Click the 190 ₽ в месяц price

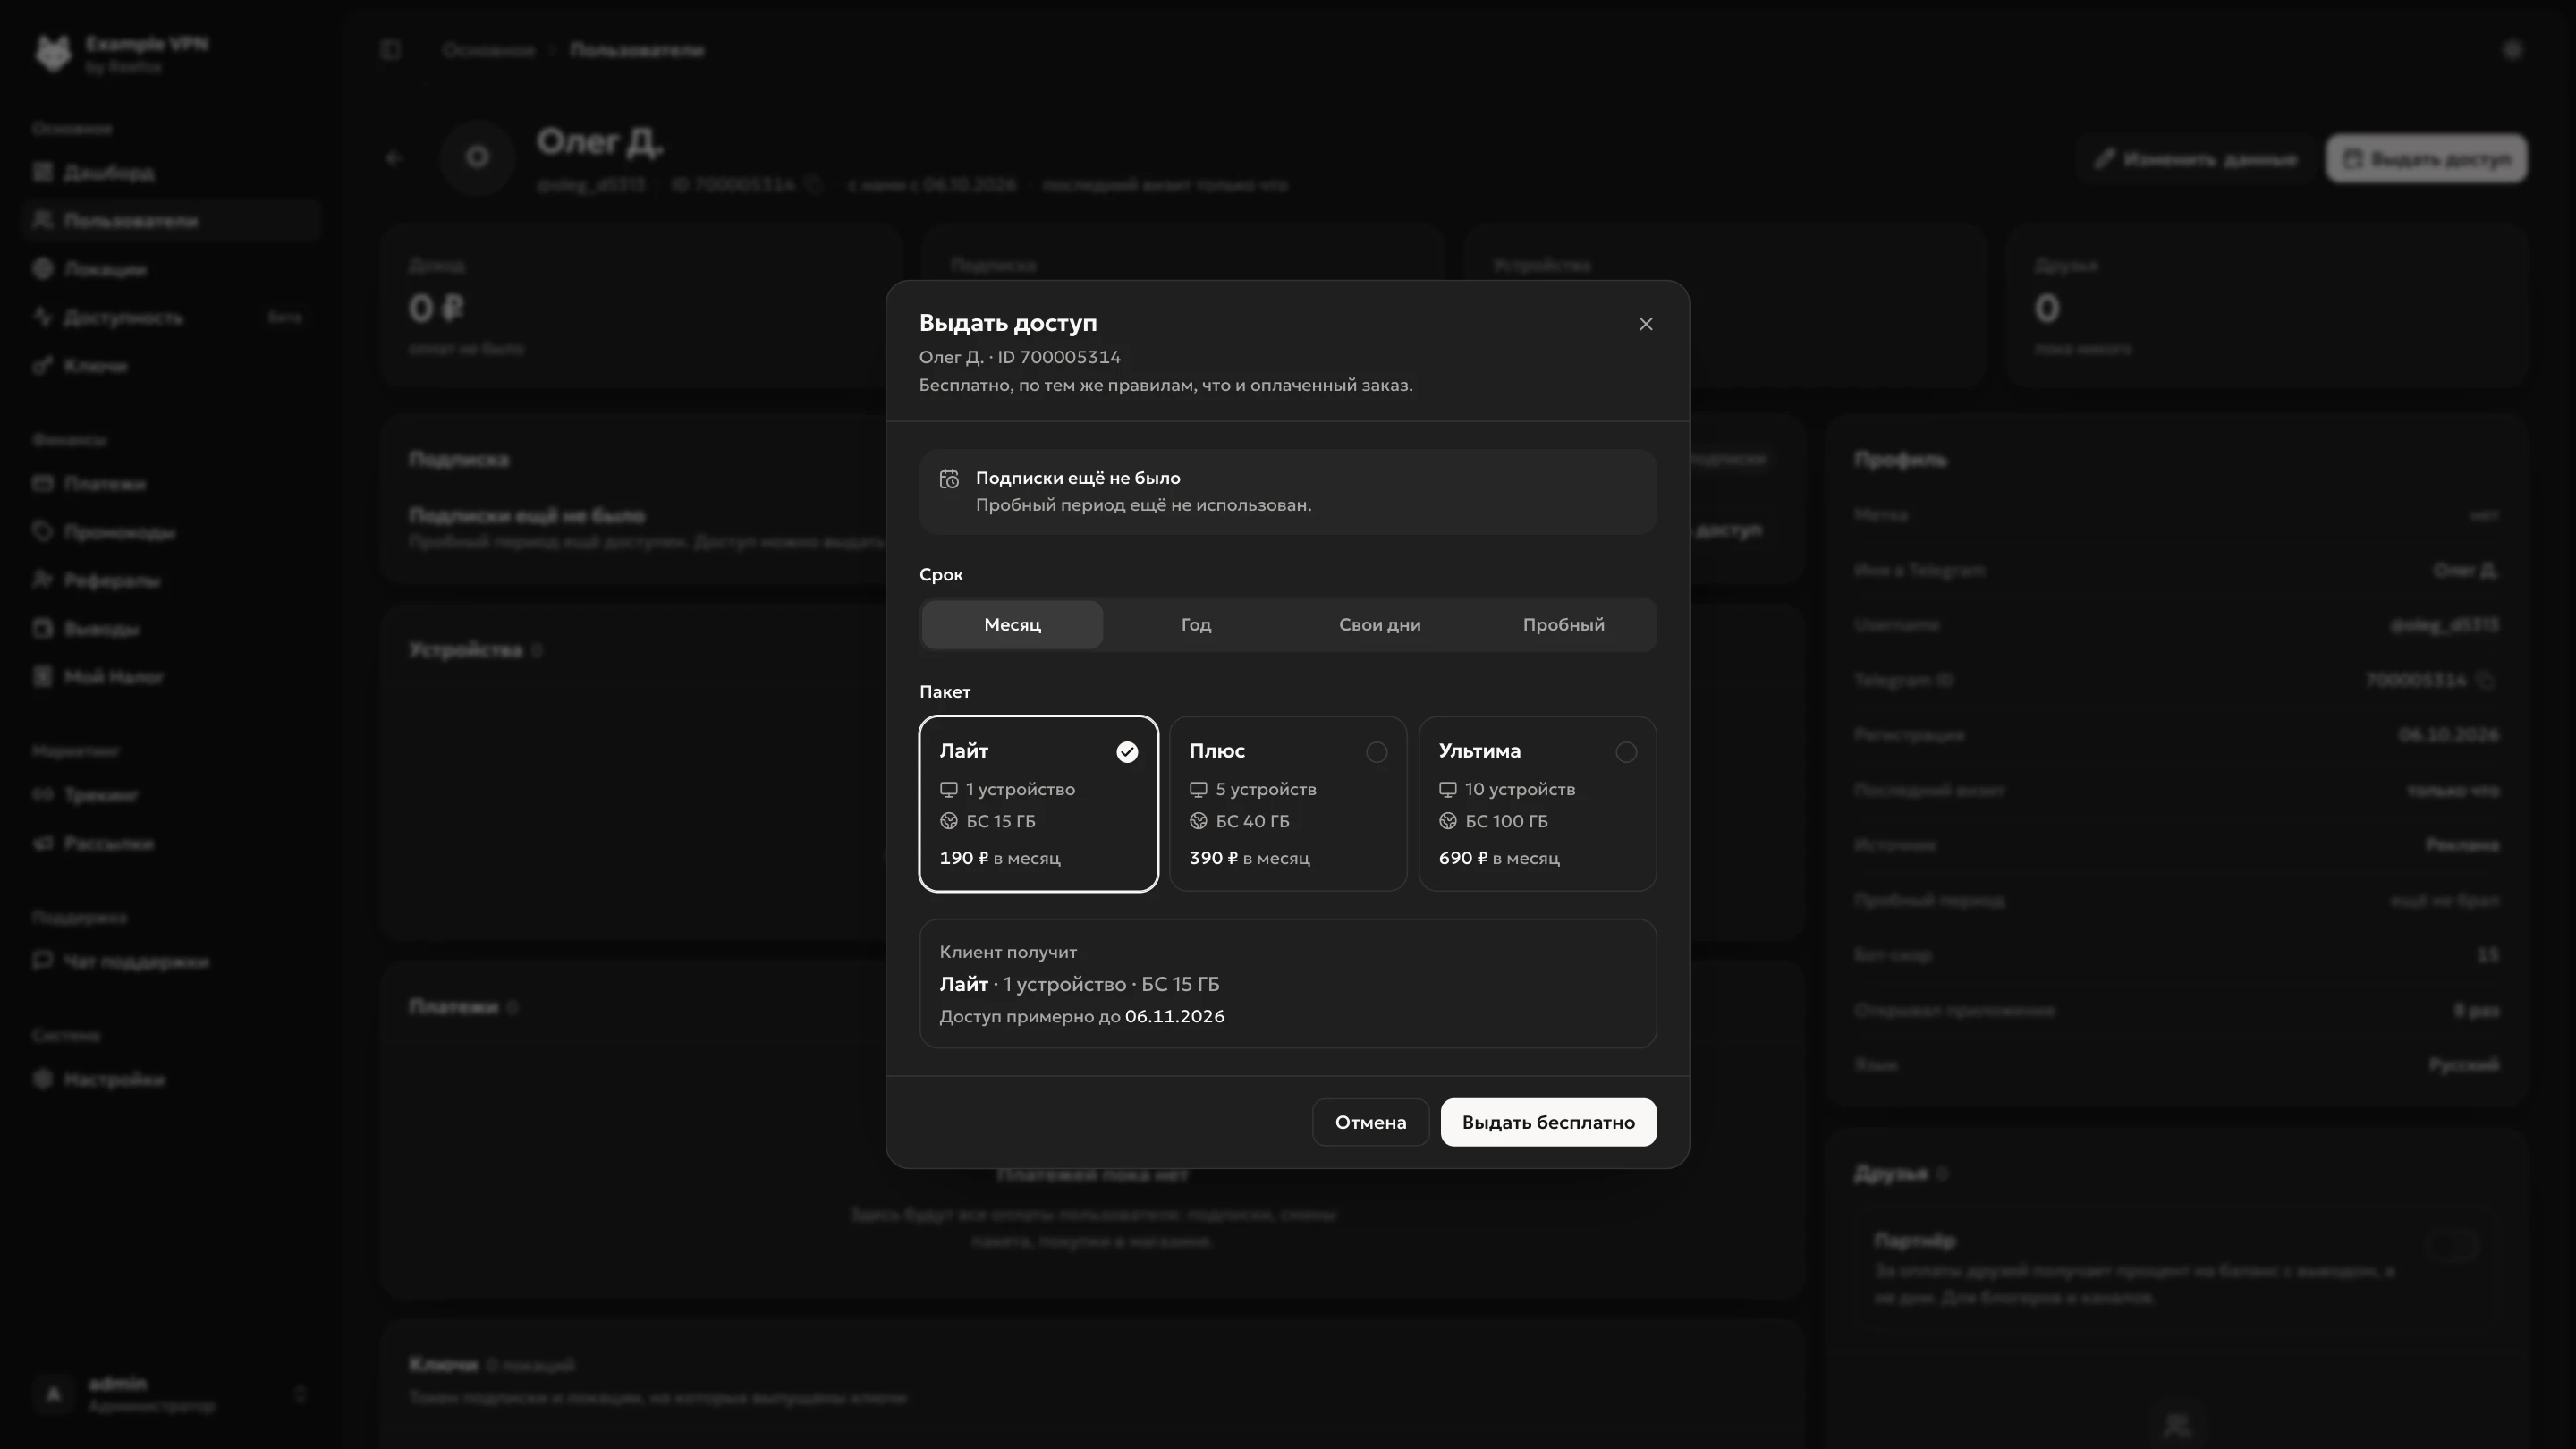click(999, 858)
